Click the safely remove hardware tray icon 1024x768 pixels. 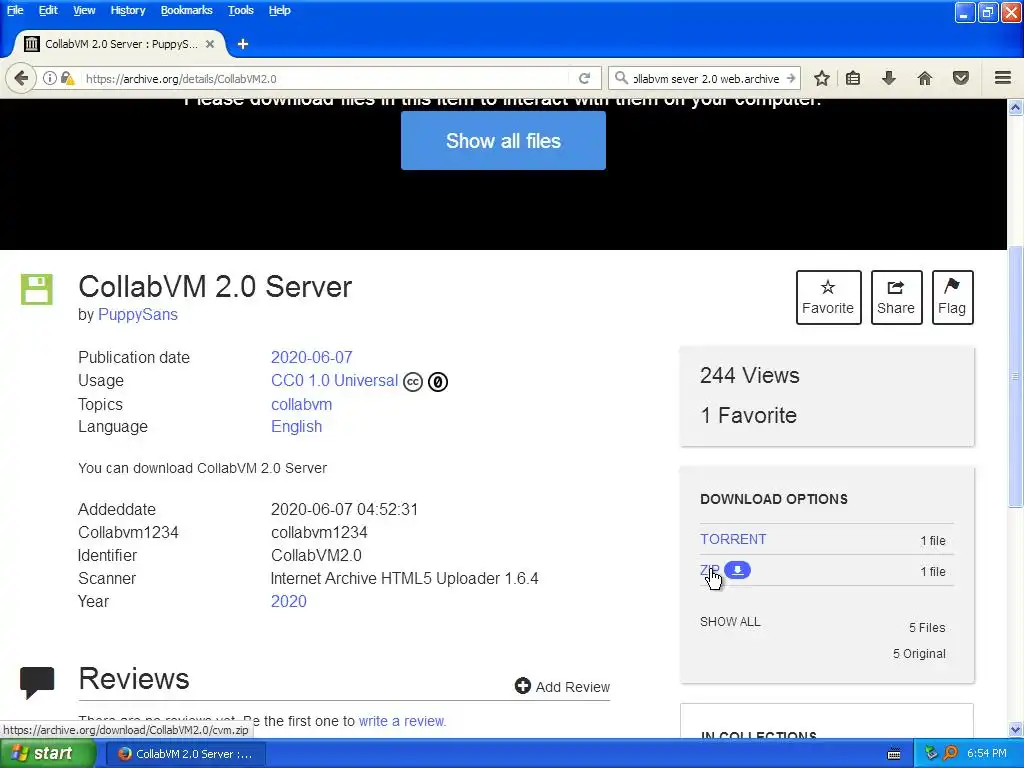(931, 753)
